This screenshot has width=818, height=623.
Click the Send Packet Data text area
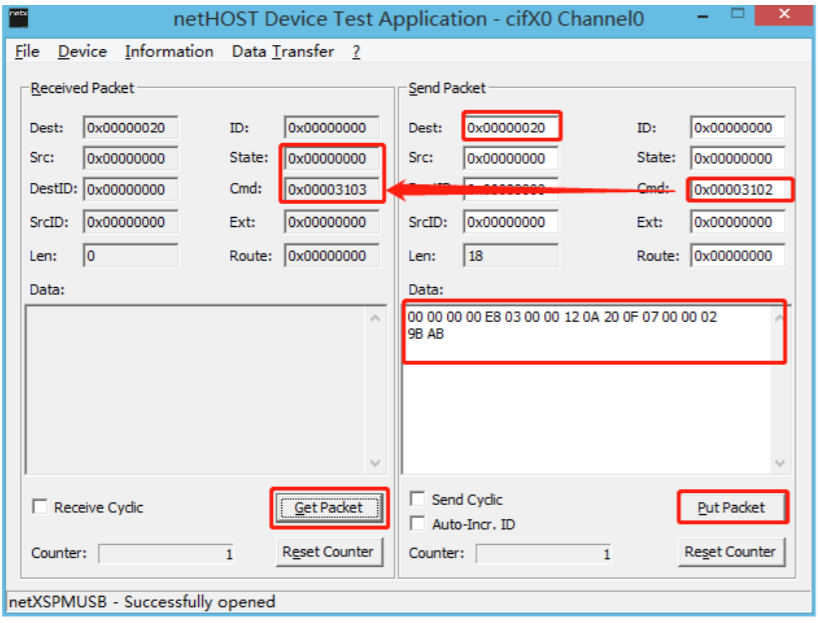pos(586,389)
